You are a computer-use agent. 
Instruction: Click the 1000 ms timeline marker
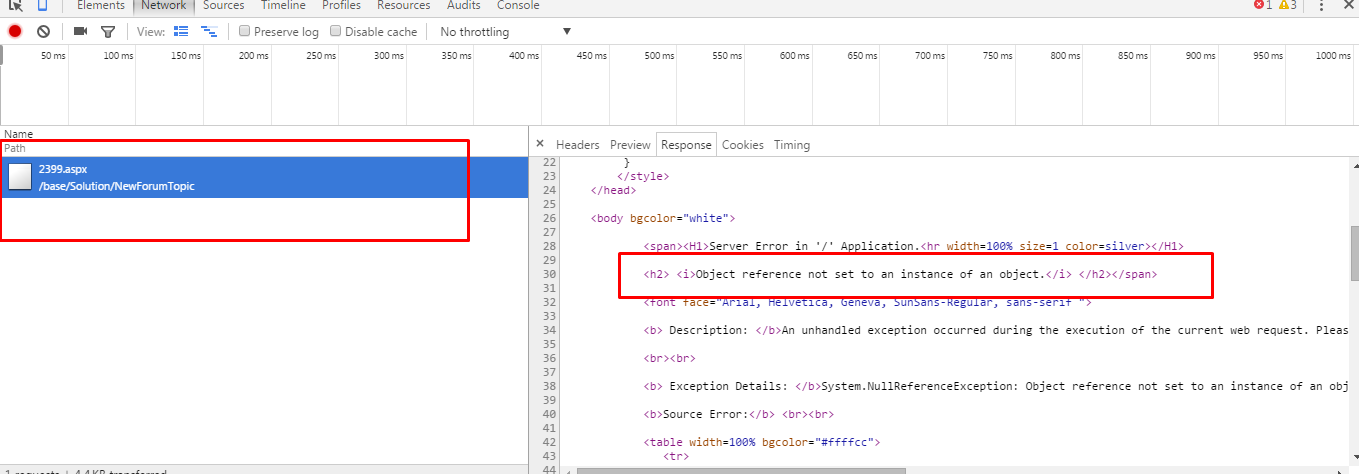(1333, 56)
